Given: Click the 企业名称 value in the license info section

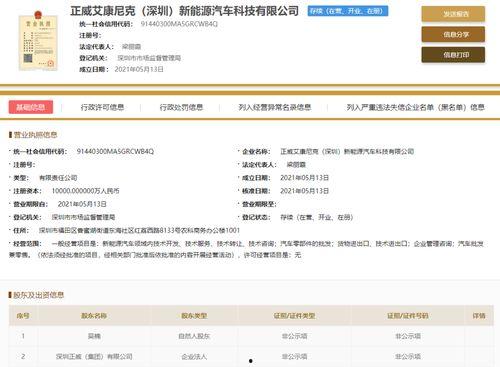Looking at the screenshot, I should tap(347, 151).
